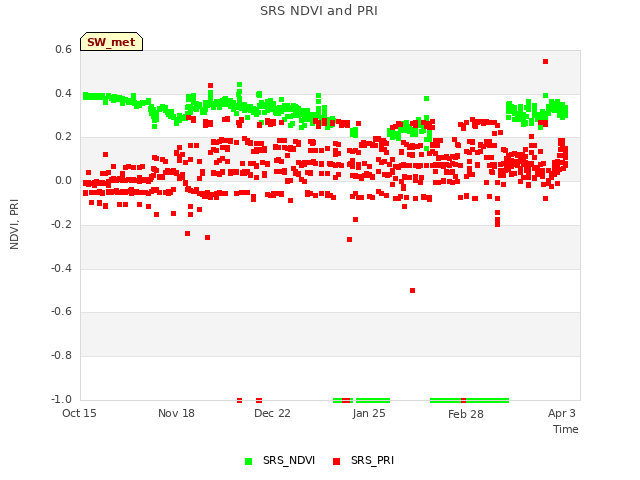The height and width of the screenshot is (480, 640).
Task: Click the Apr 3 x-axis label
Action: (562, 413)
